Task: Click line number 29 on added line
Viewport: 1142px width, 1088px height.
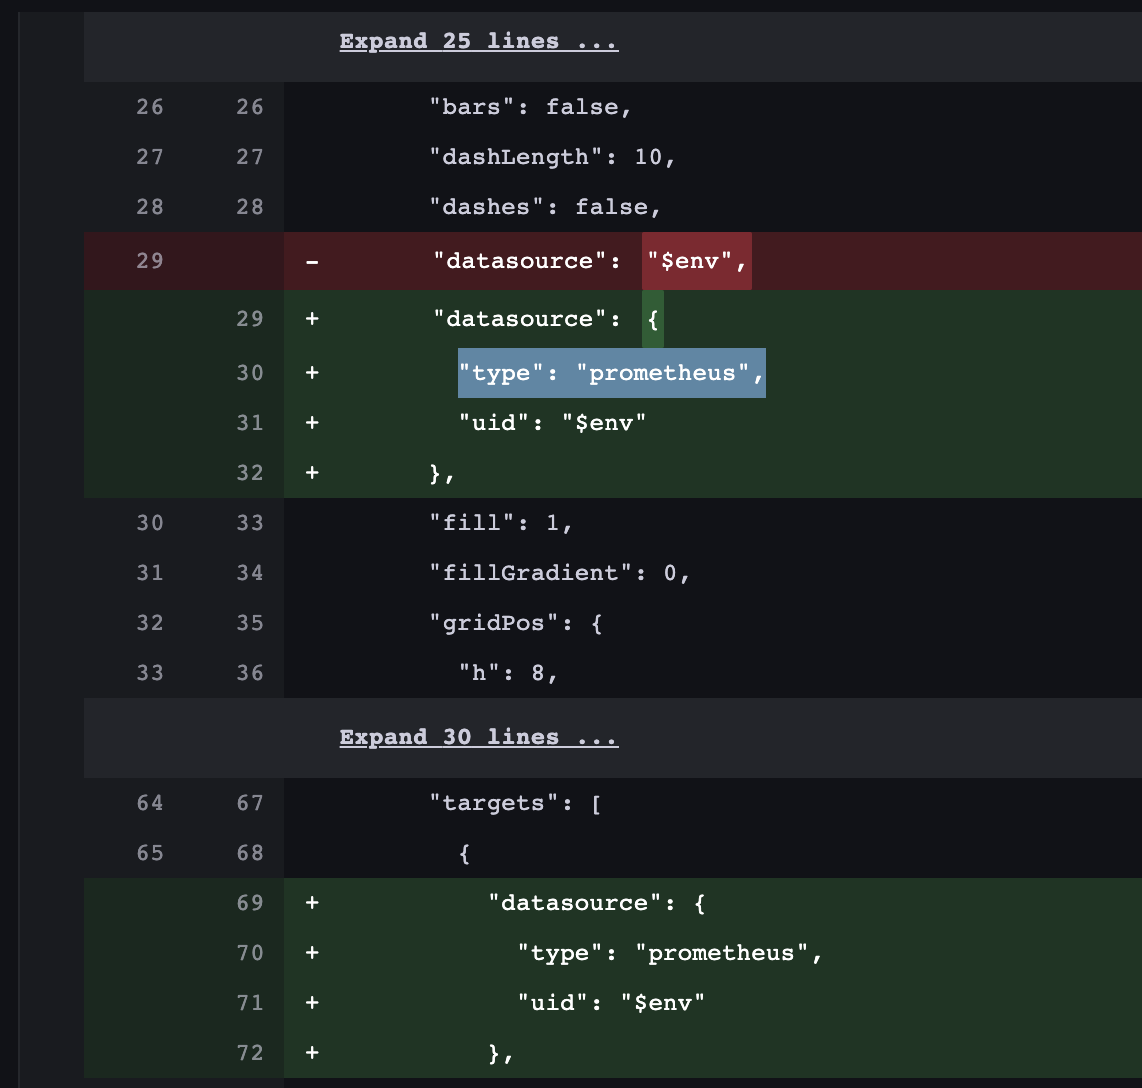Action: point(250,318)
